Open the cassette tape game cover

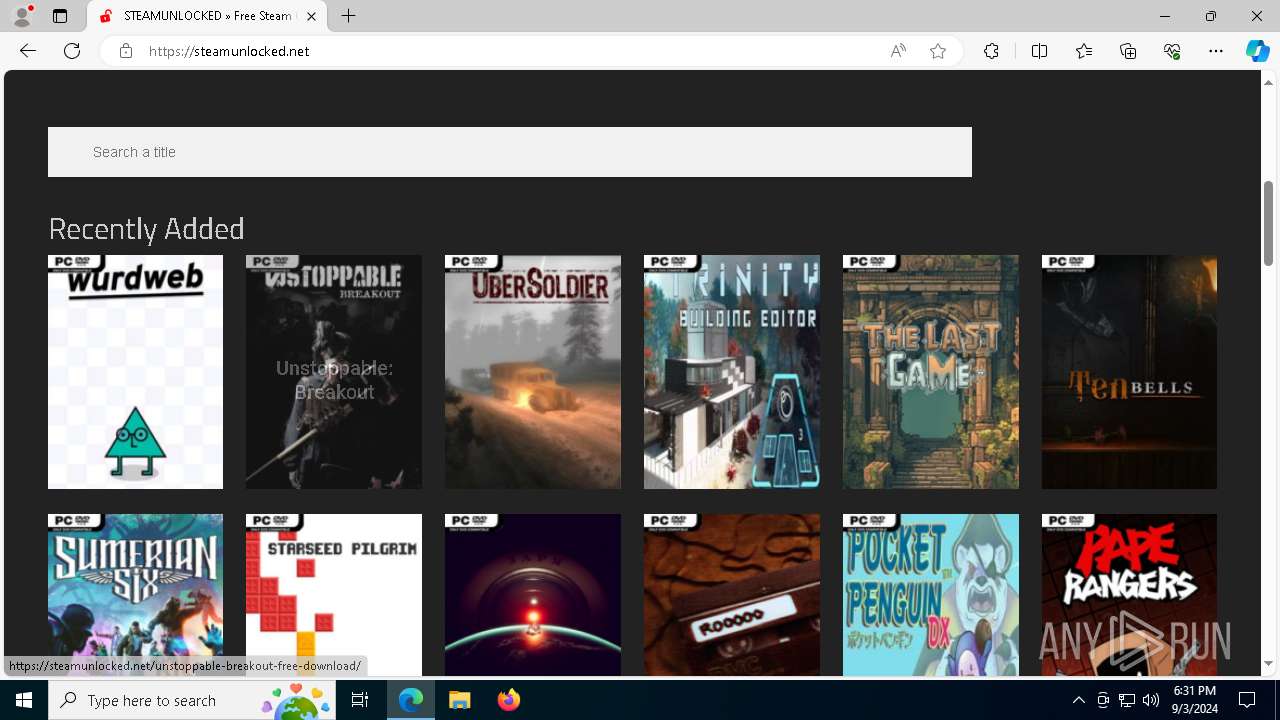[x=732, y=595]
